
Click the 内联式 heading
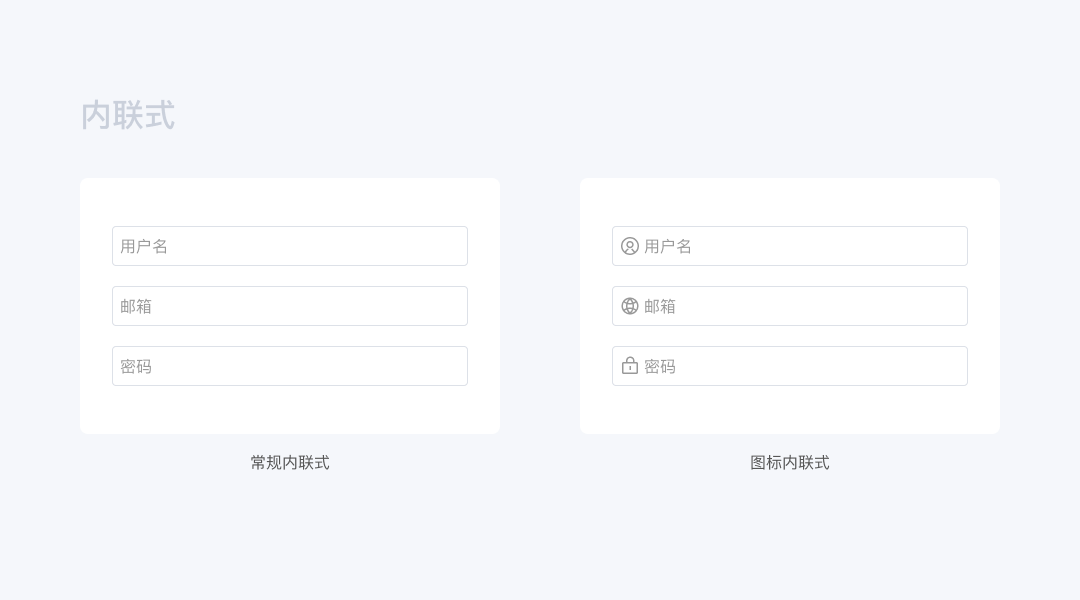click(x=128, y=115)
